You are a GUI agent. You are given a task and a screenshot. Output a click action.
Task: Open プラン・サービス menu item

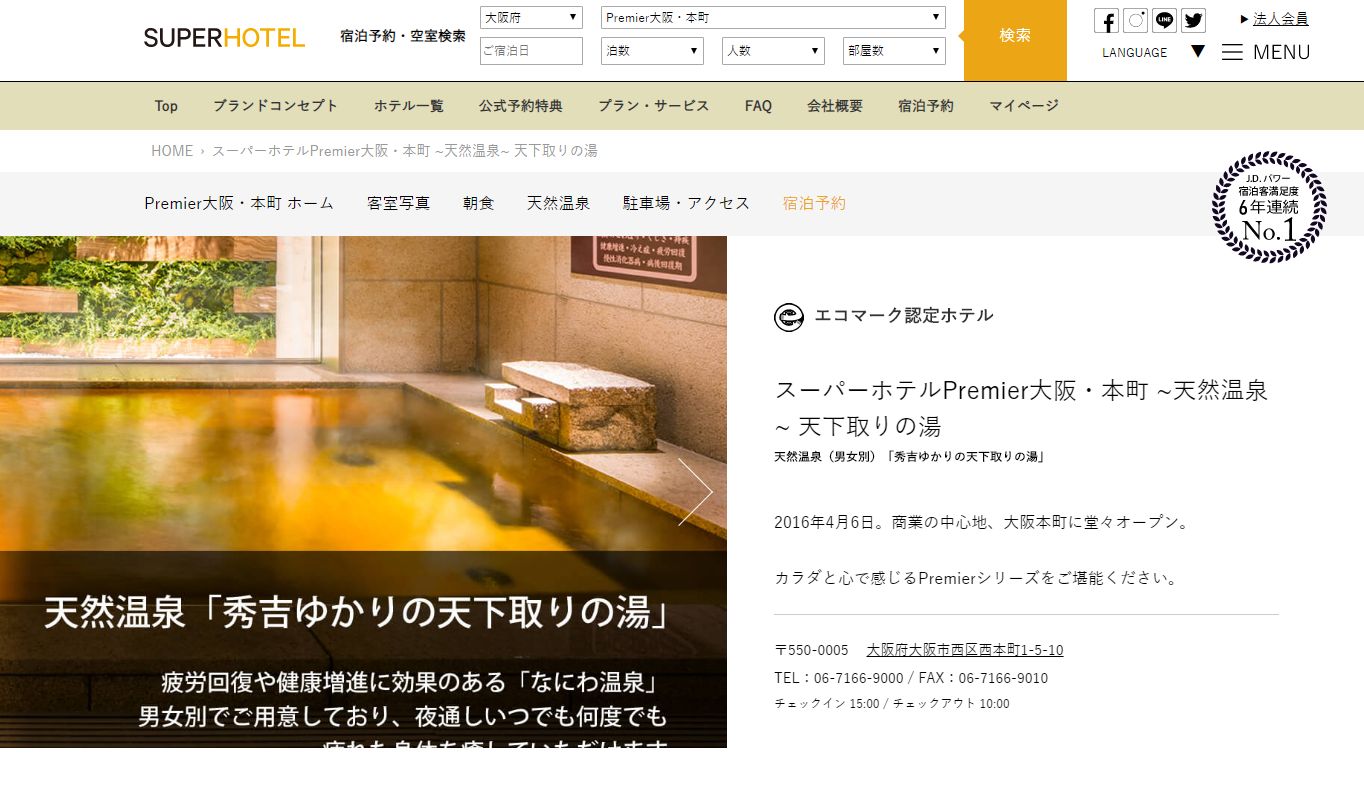(x=653, y=106)
